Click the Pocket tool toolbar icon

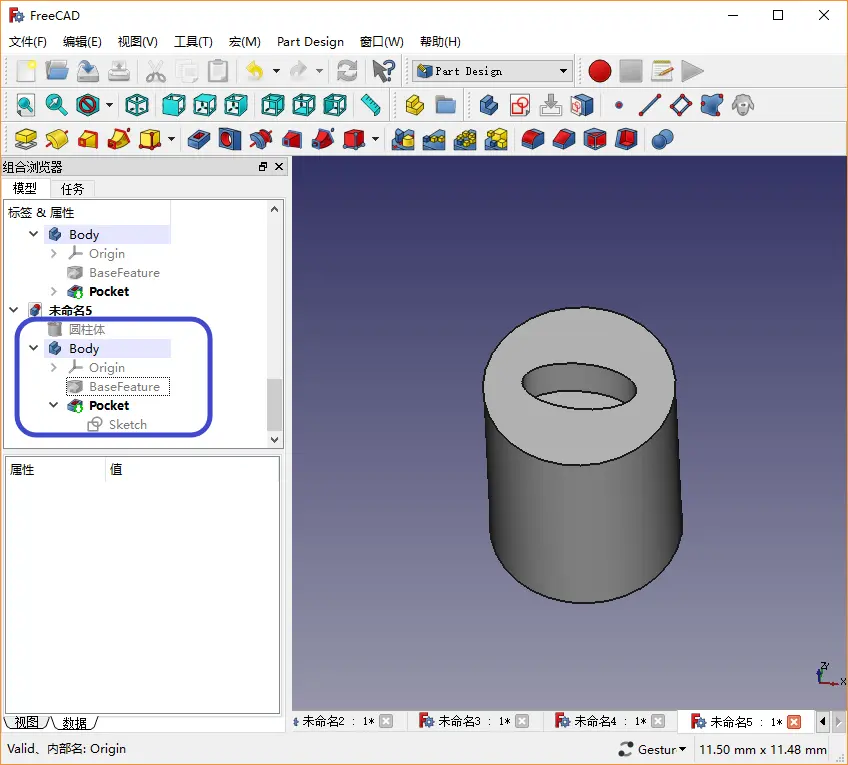(199, 139)
